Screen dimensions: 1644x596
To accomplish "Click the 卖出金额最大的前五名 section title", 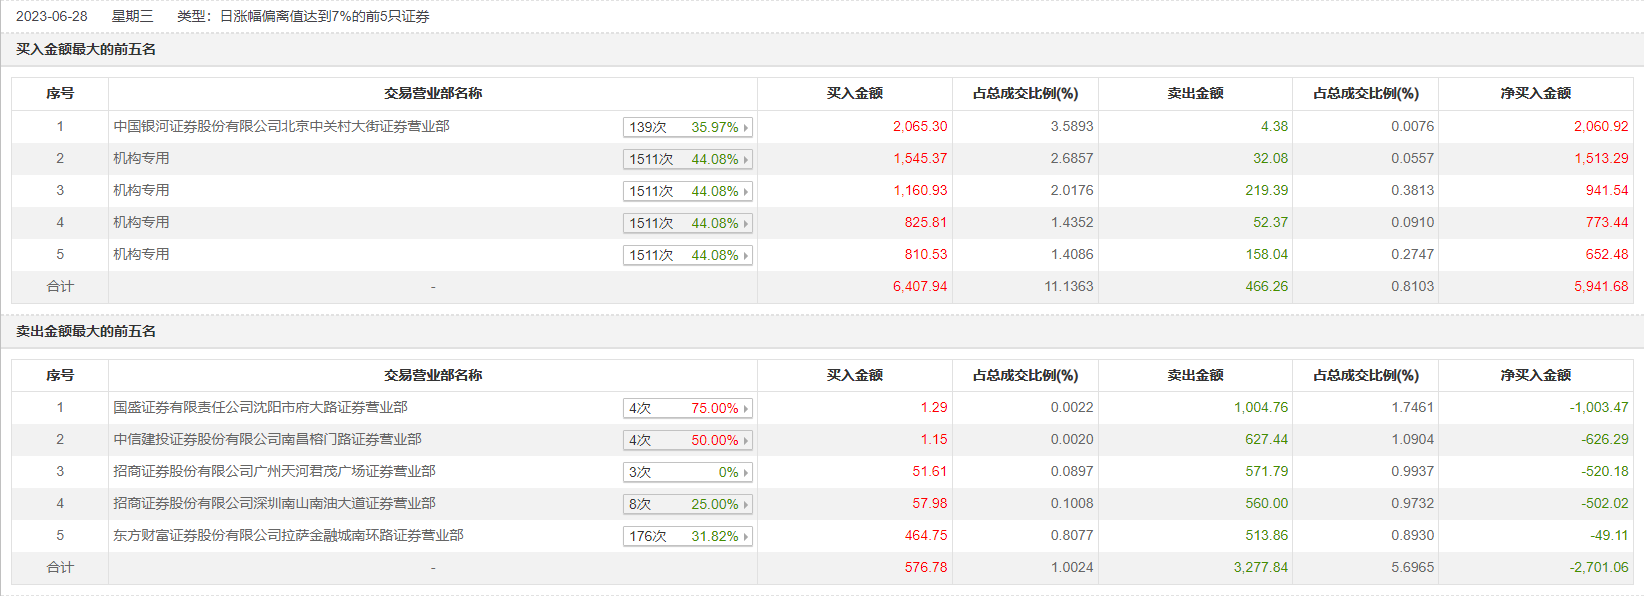I will click(x=86, y=331).
